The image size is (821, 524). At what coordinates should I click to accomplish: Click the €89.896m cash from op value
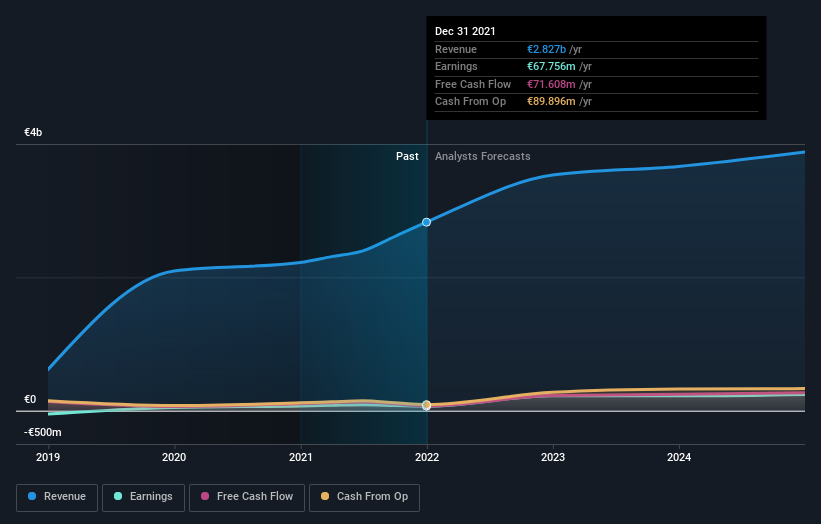point(551,102)
